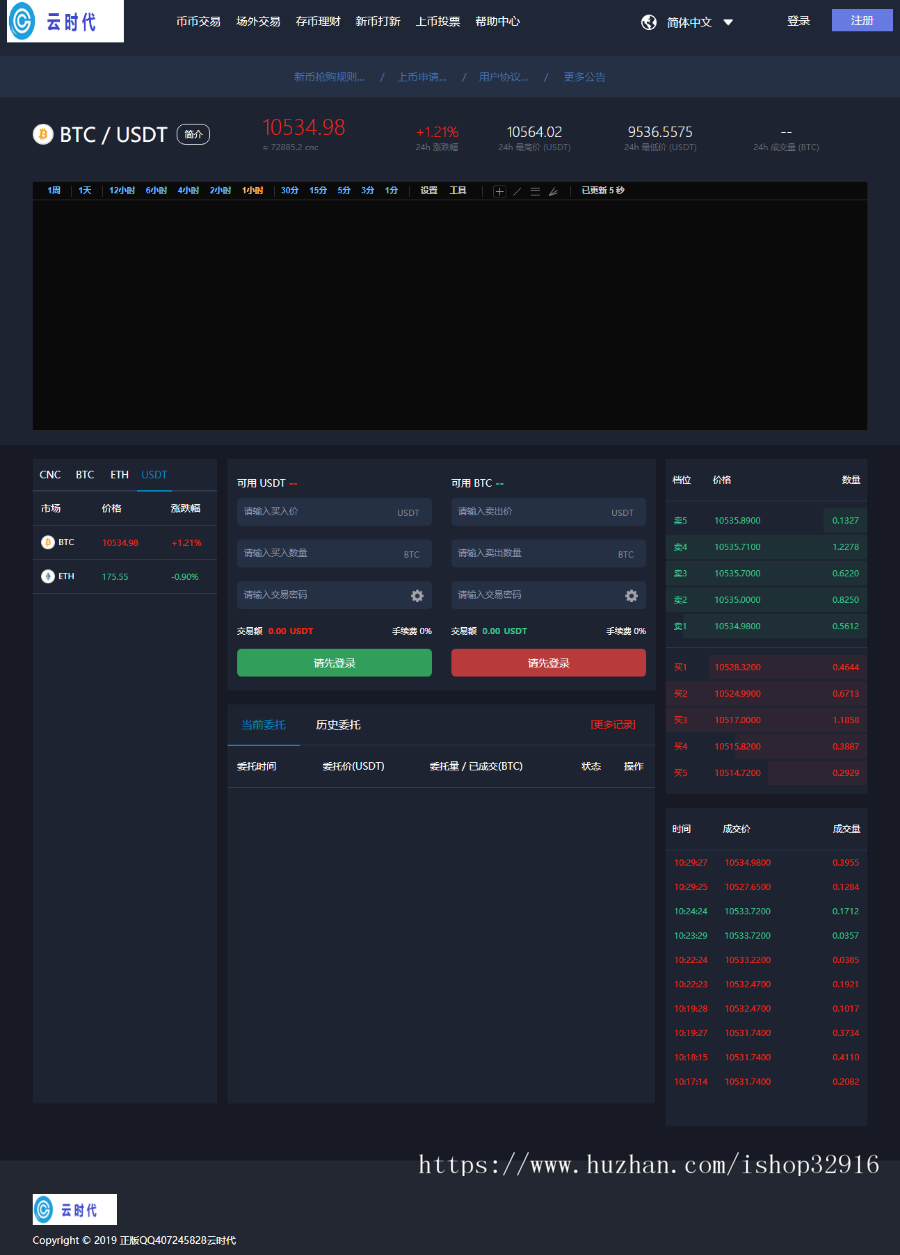Switch to the ETH market tab
This screenshot has height=1255, width=900.
[x=120, y=475]
